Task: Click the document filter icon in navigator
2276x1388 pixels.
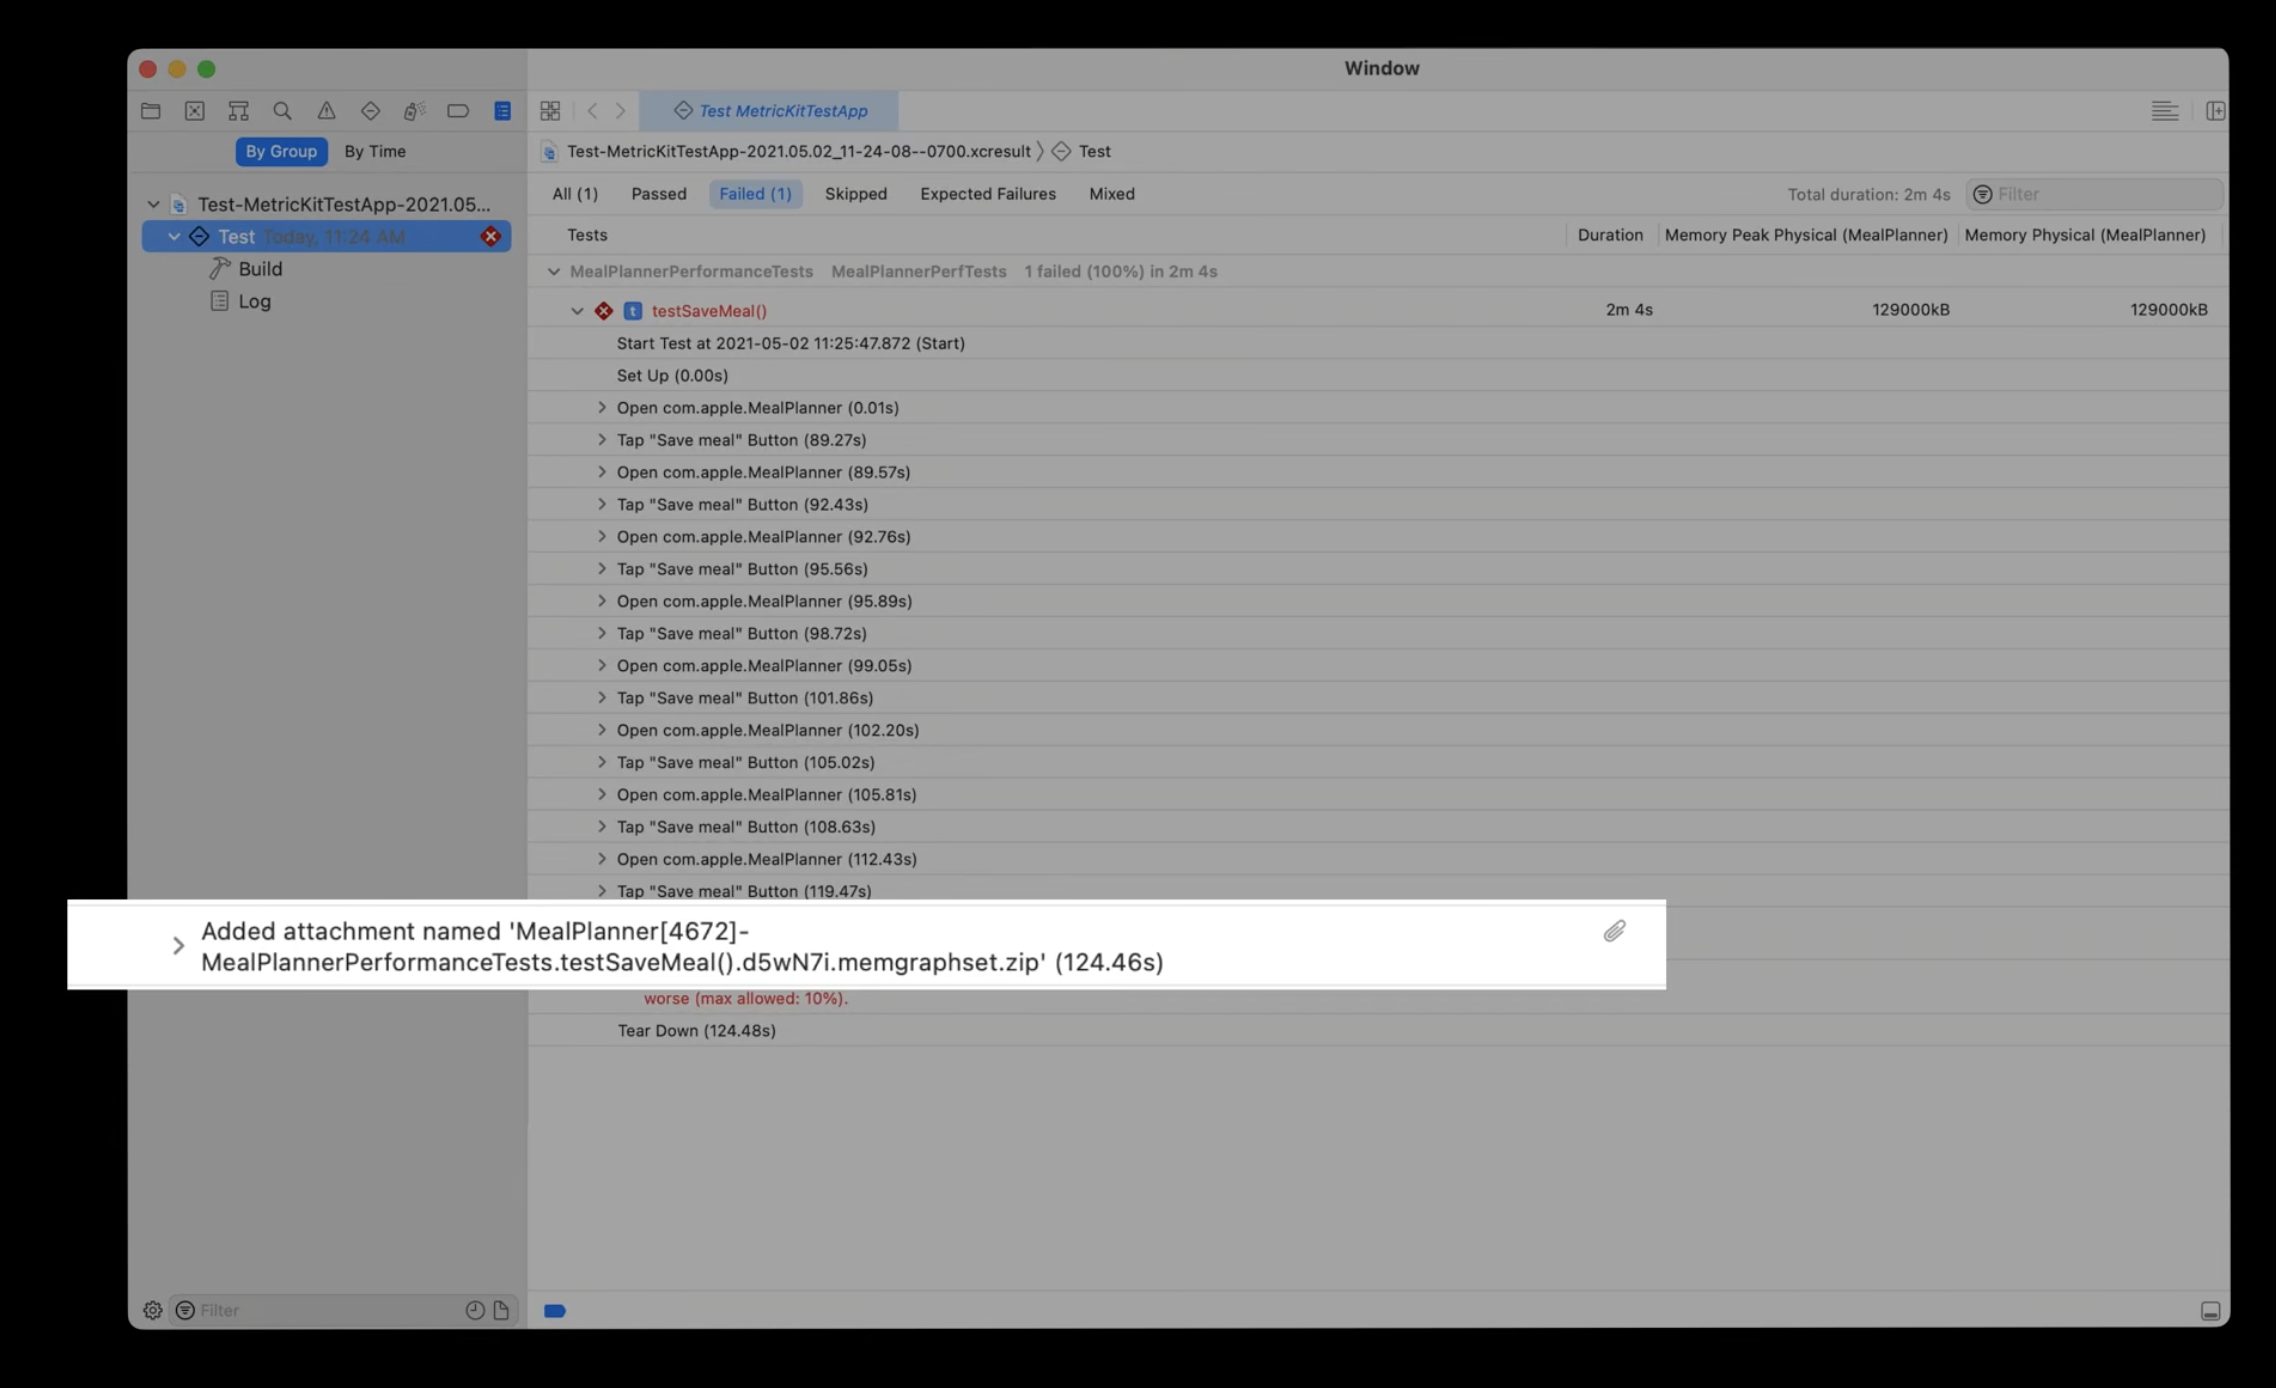Action: (x=501, y=1310)
